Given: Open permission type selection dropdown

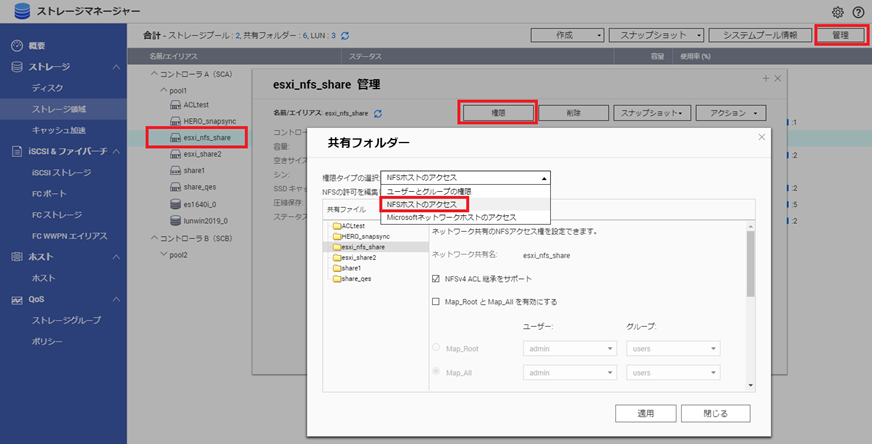Looking at the screenshot, I should click(466, 177).
